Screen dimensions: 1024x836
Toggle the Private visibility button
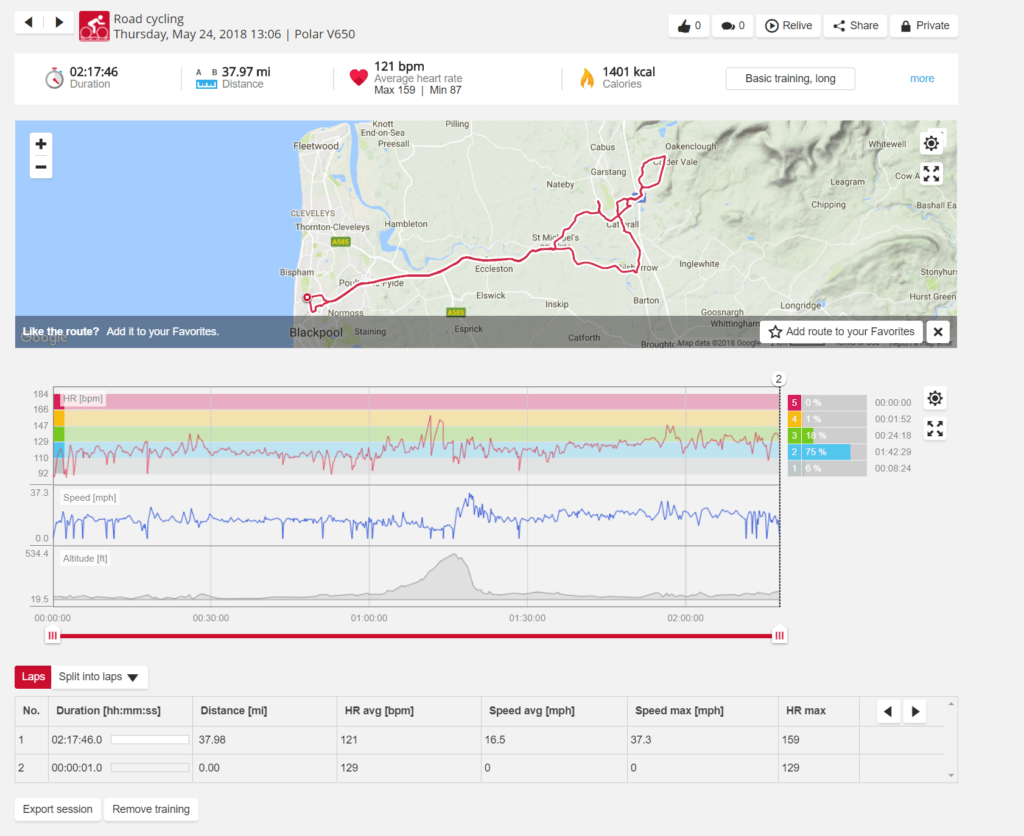pyautogui.click(x=923, y=26)
